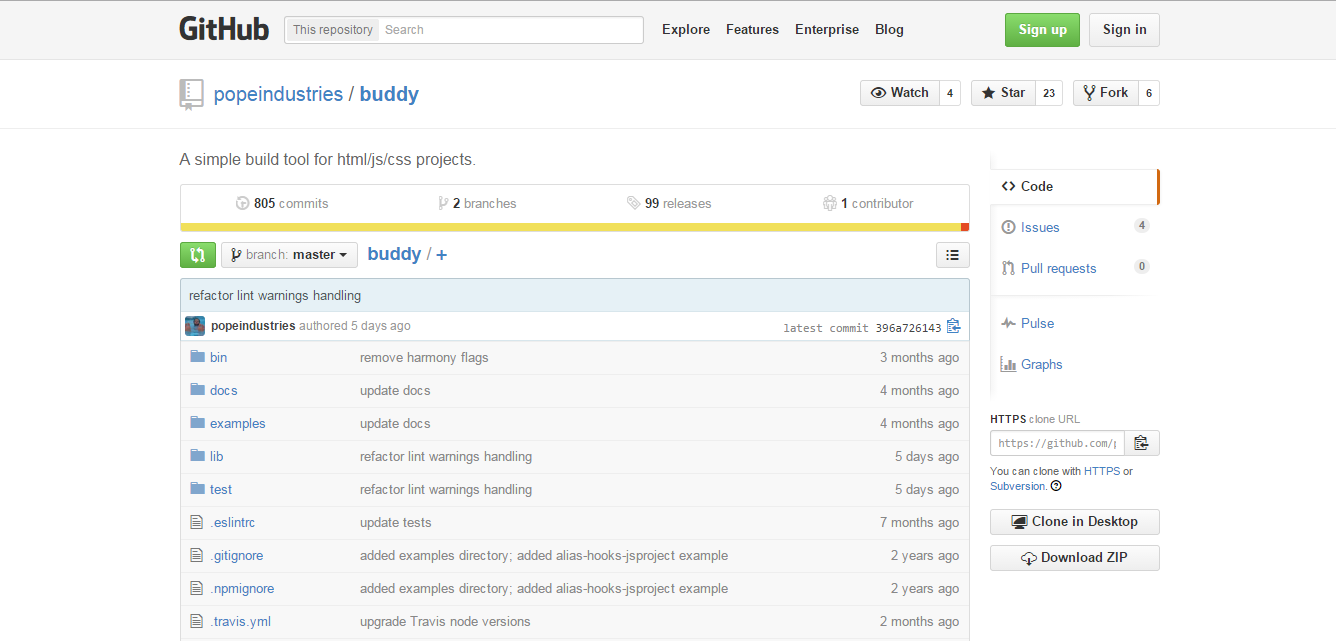Click the green compare and review button
This screenshot has height=641, width=1336.
pyautogui.click(x=198, y=255)
